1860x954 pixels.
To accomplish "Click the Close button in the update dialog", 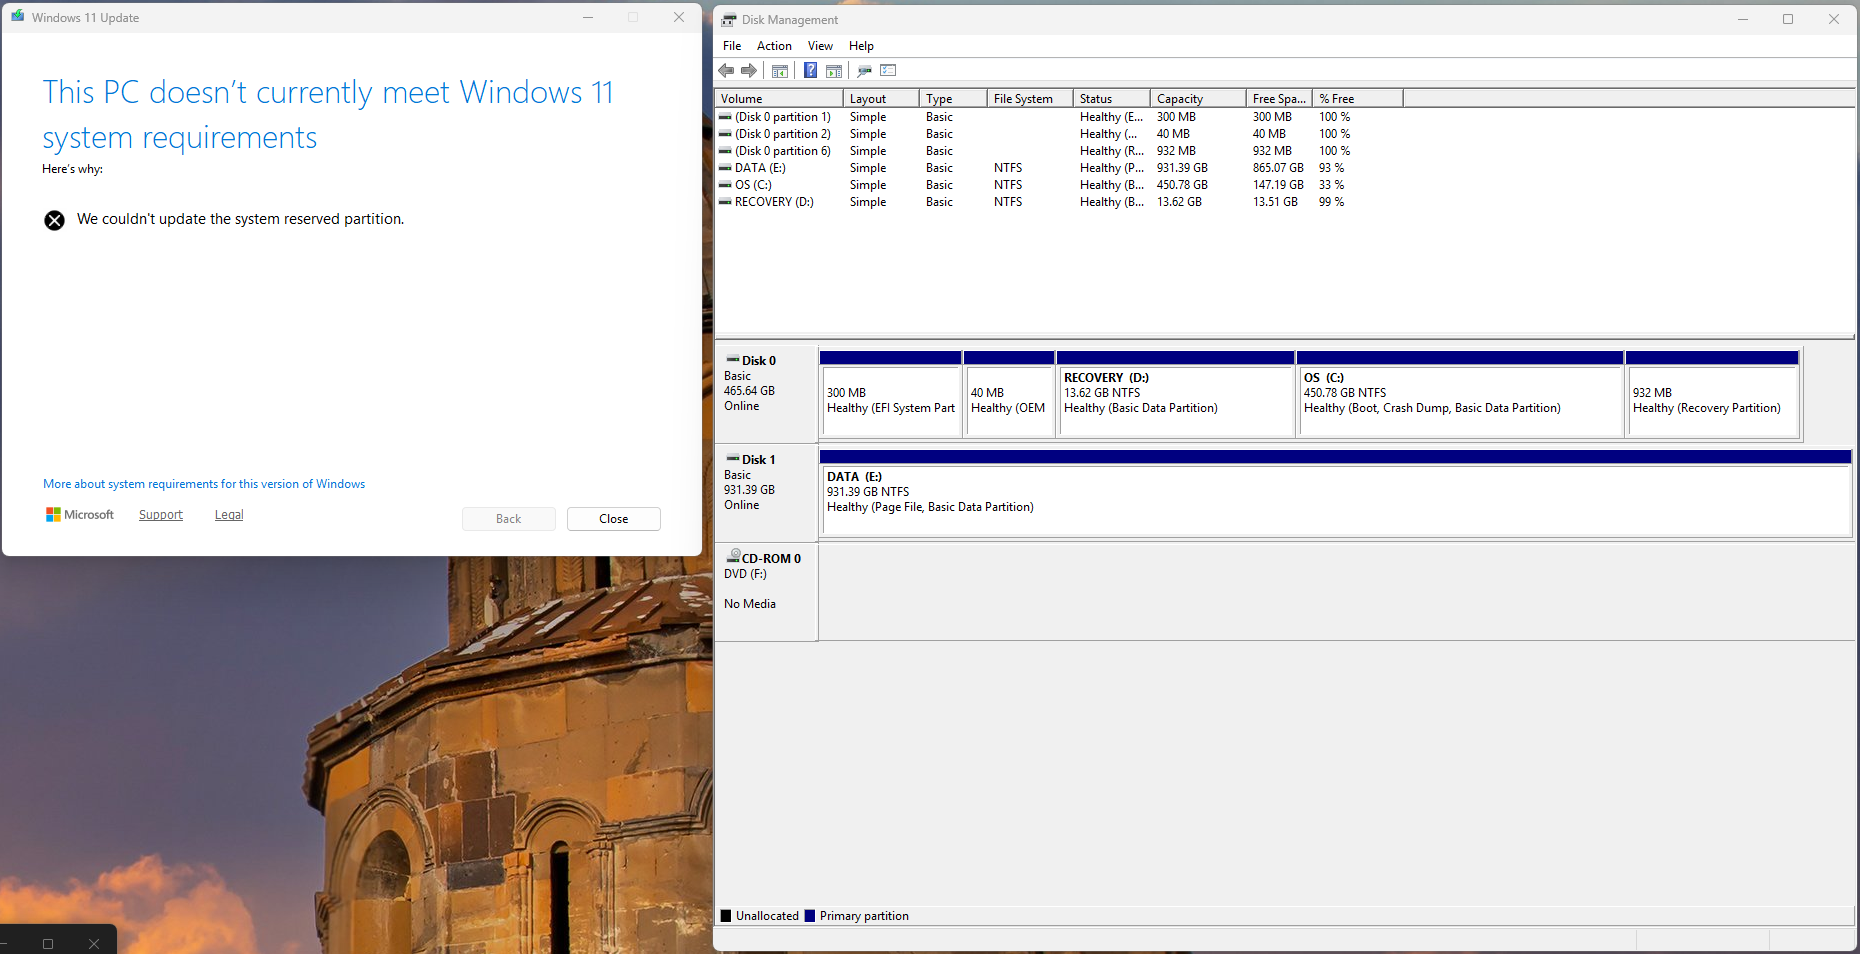I will pos(613,518).
